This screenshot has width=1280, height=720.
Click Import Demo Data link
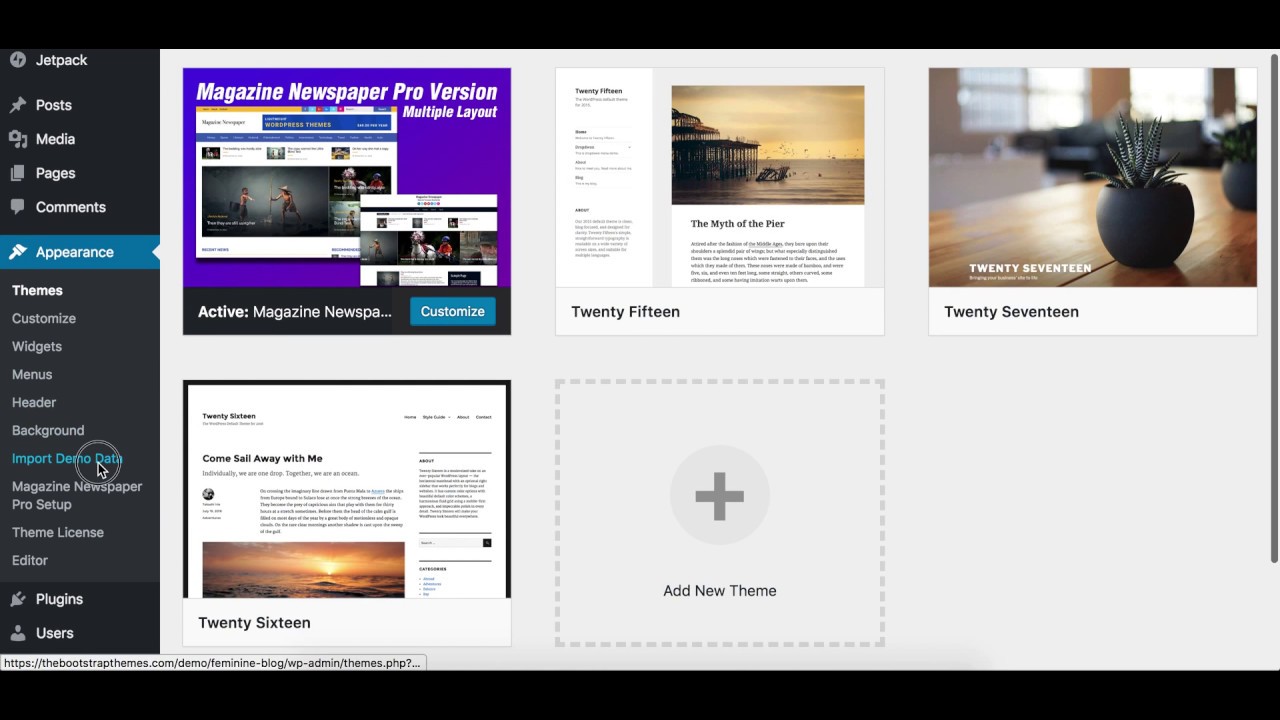click(x=67, y=458)
